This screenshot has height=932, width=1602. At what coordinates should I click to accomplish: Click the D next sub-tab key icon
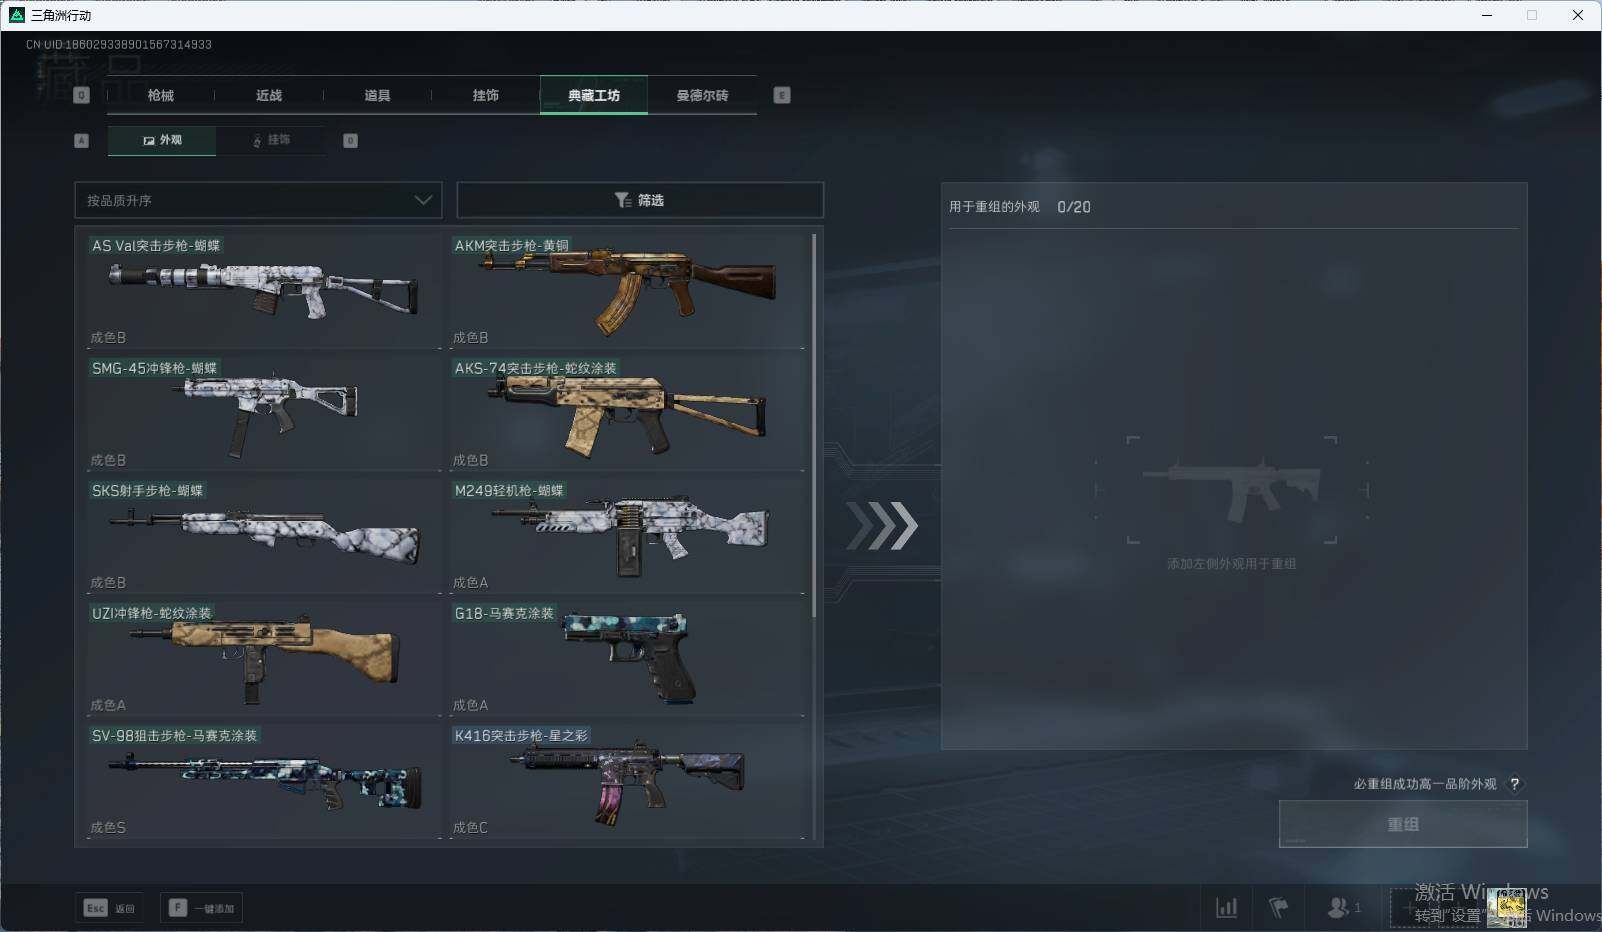350,140
